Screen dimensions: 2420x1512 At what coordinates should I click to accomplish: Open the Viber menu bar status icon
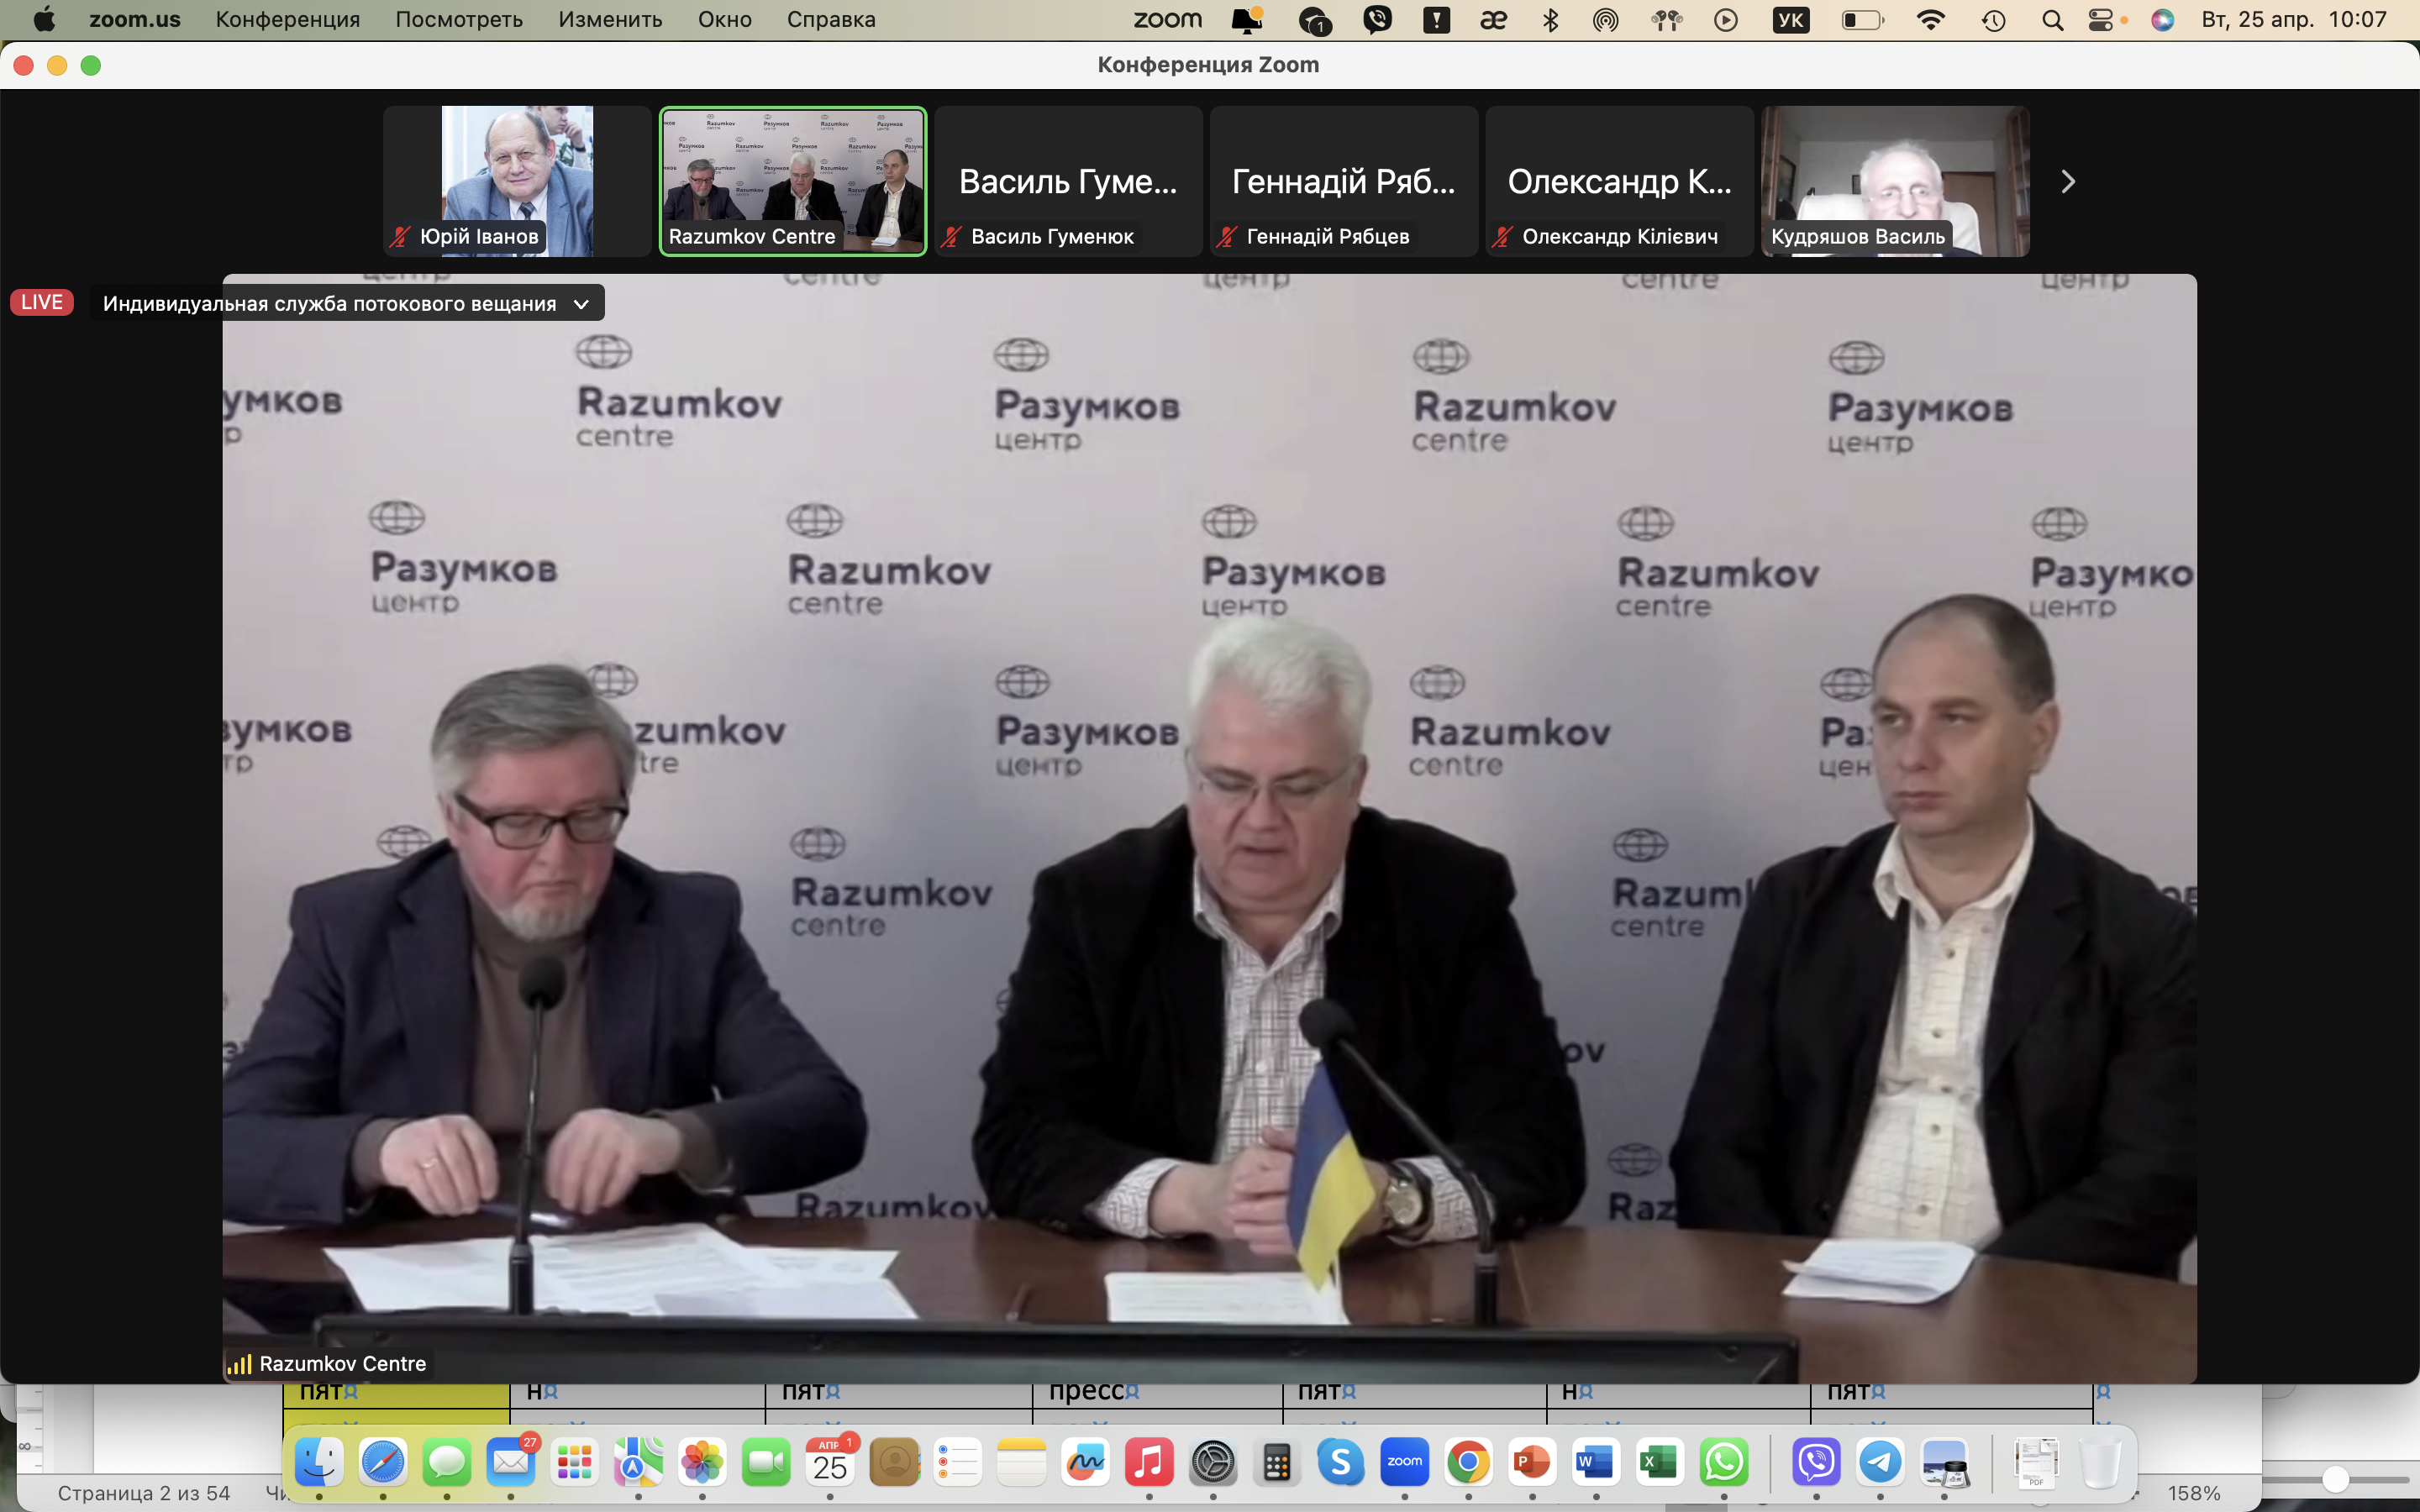point(1377,20)
